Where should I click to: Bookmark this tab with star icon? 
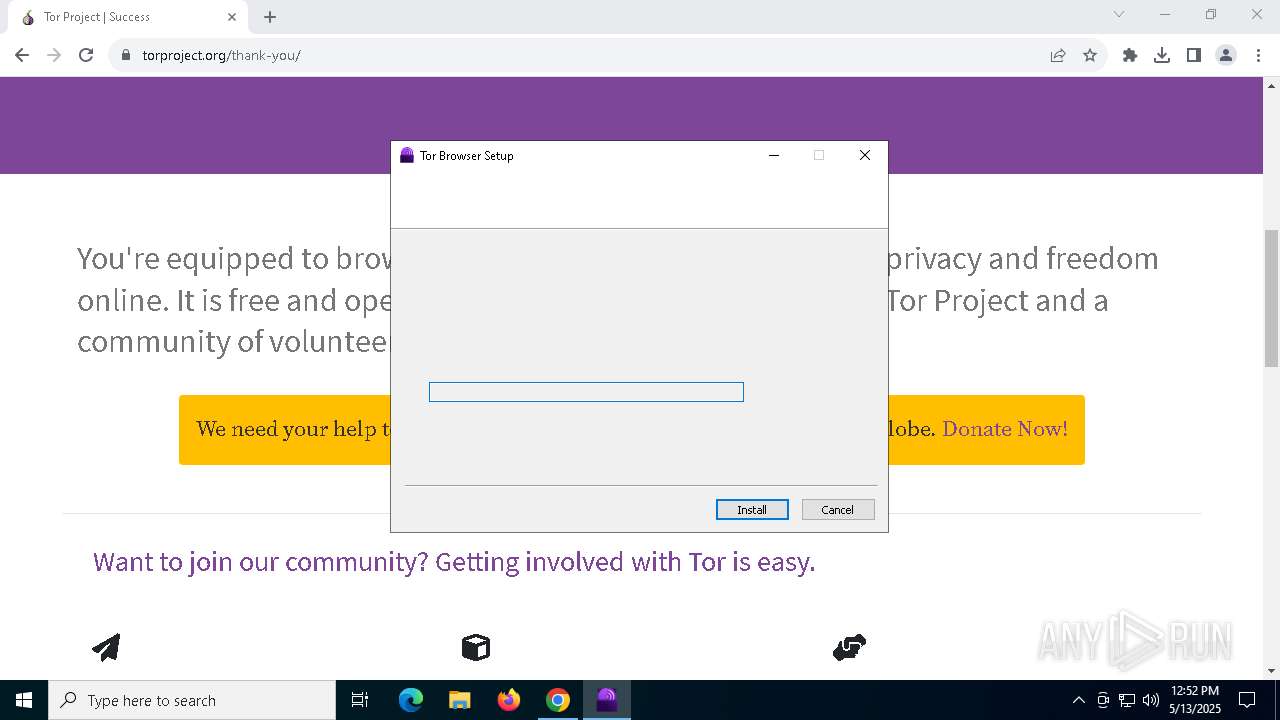(1090, 55)
